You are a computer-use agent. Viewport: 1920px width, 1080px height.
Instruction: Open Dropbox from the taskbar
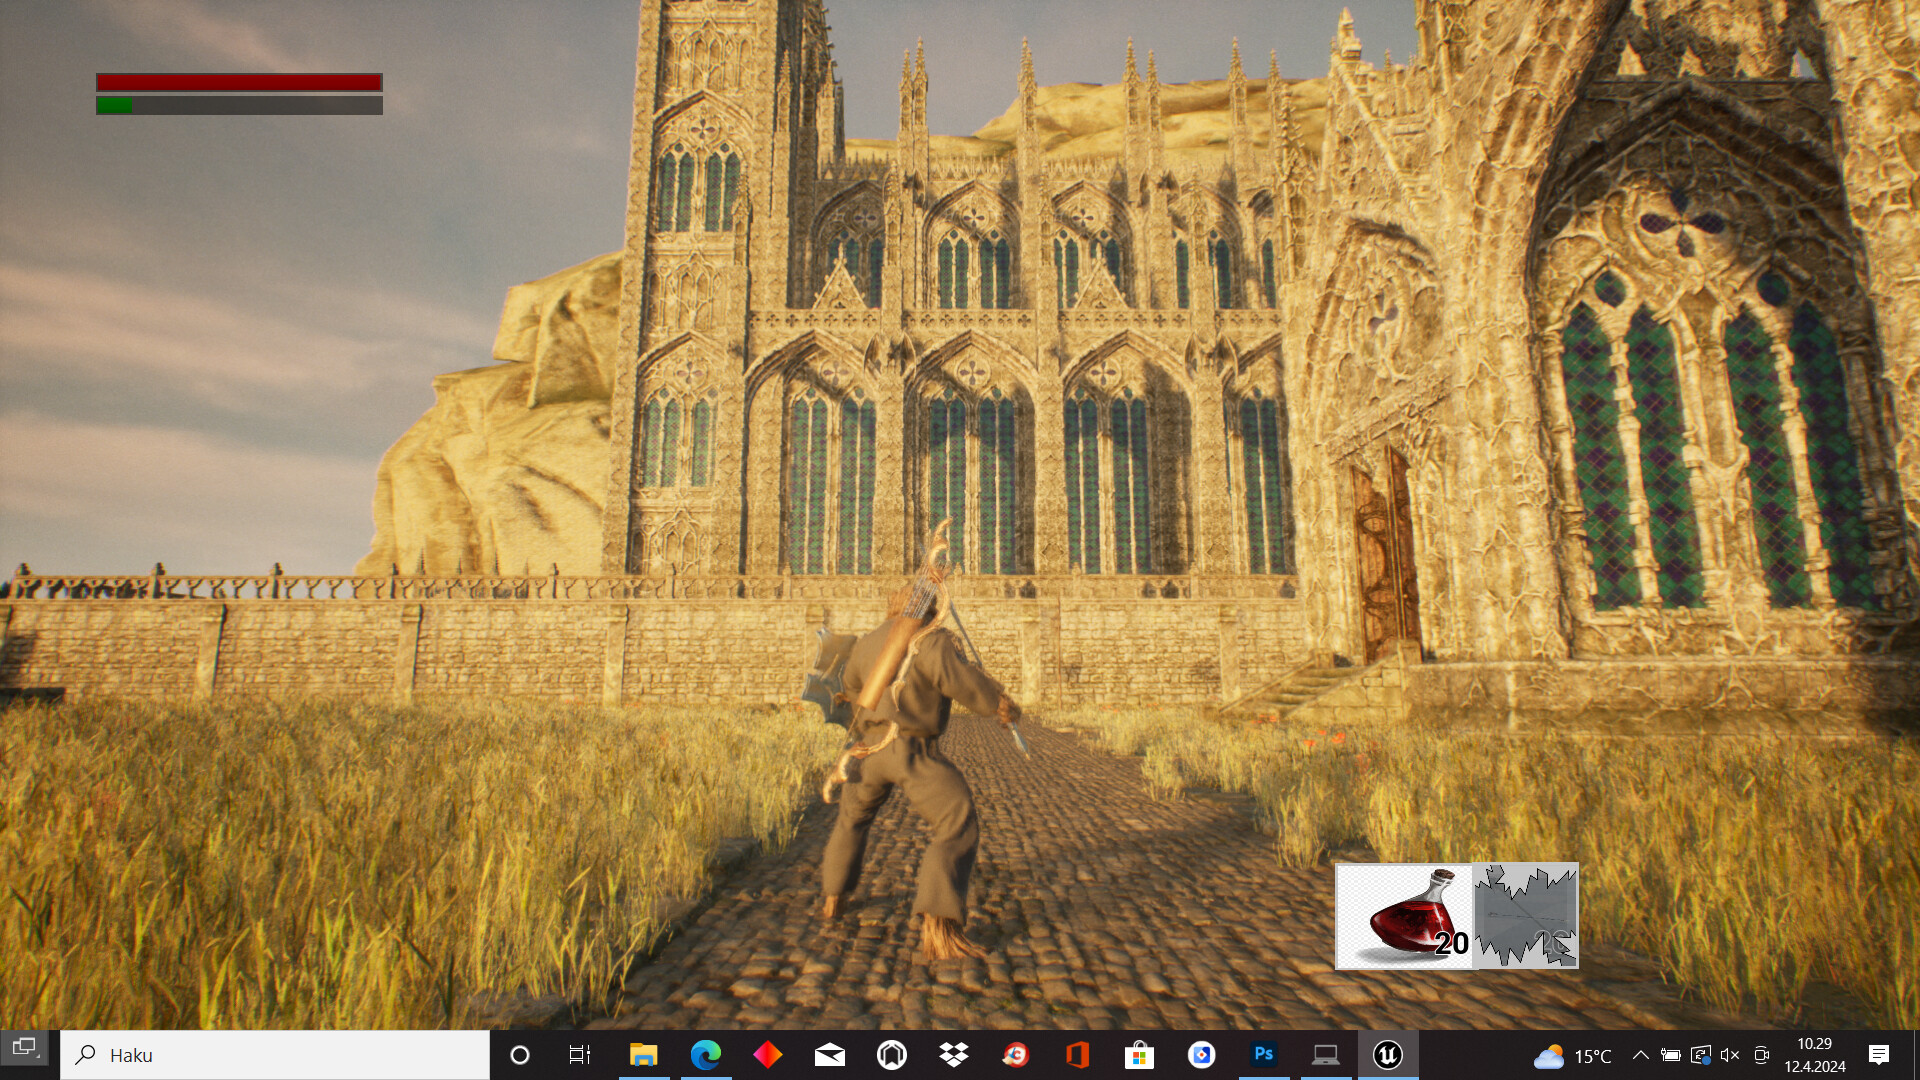tap(954, 1054)
